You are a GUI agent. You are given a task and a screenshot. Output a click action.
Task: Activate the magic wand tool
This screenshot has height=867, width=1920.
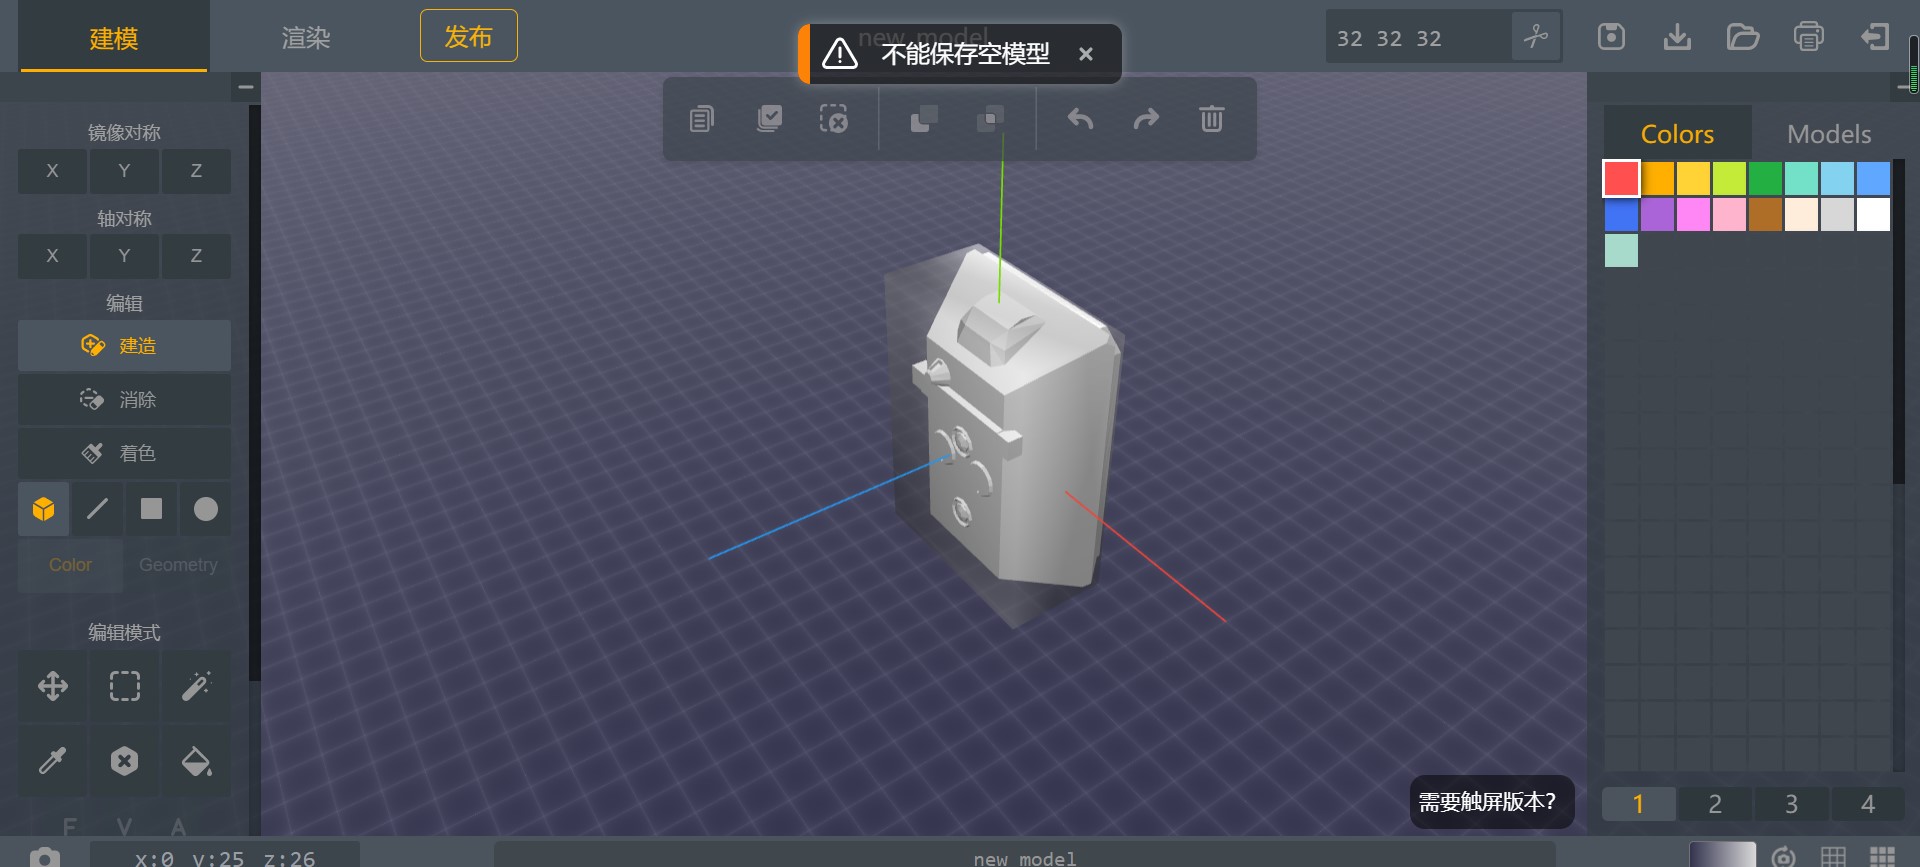click(x=196, y=686)
